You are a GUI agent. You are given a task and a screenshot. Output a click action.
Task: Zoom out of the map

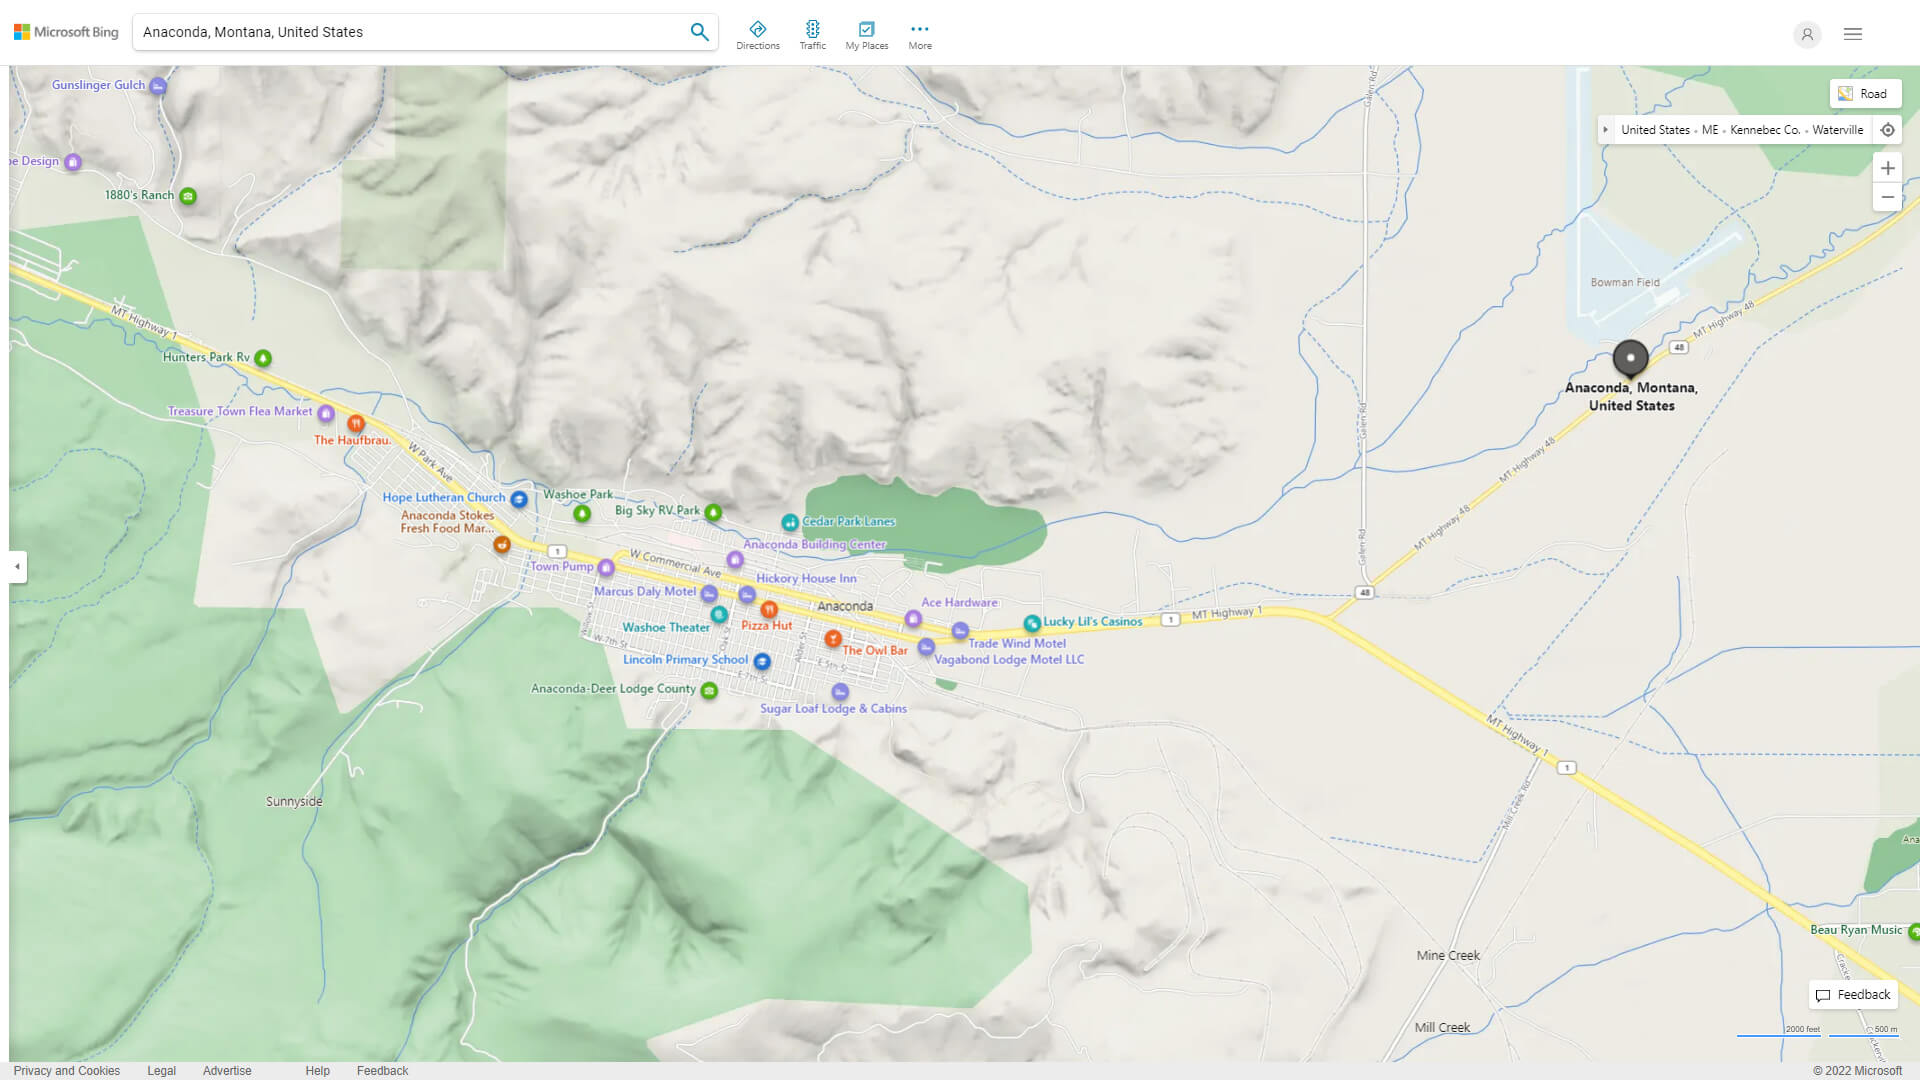tap(1888, 197)
